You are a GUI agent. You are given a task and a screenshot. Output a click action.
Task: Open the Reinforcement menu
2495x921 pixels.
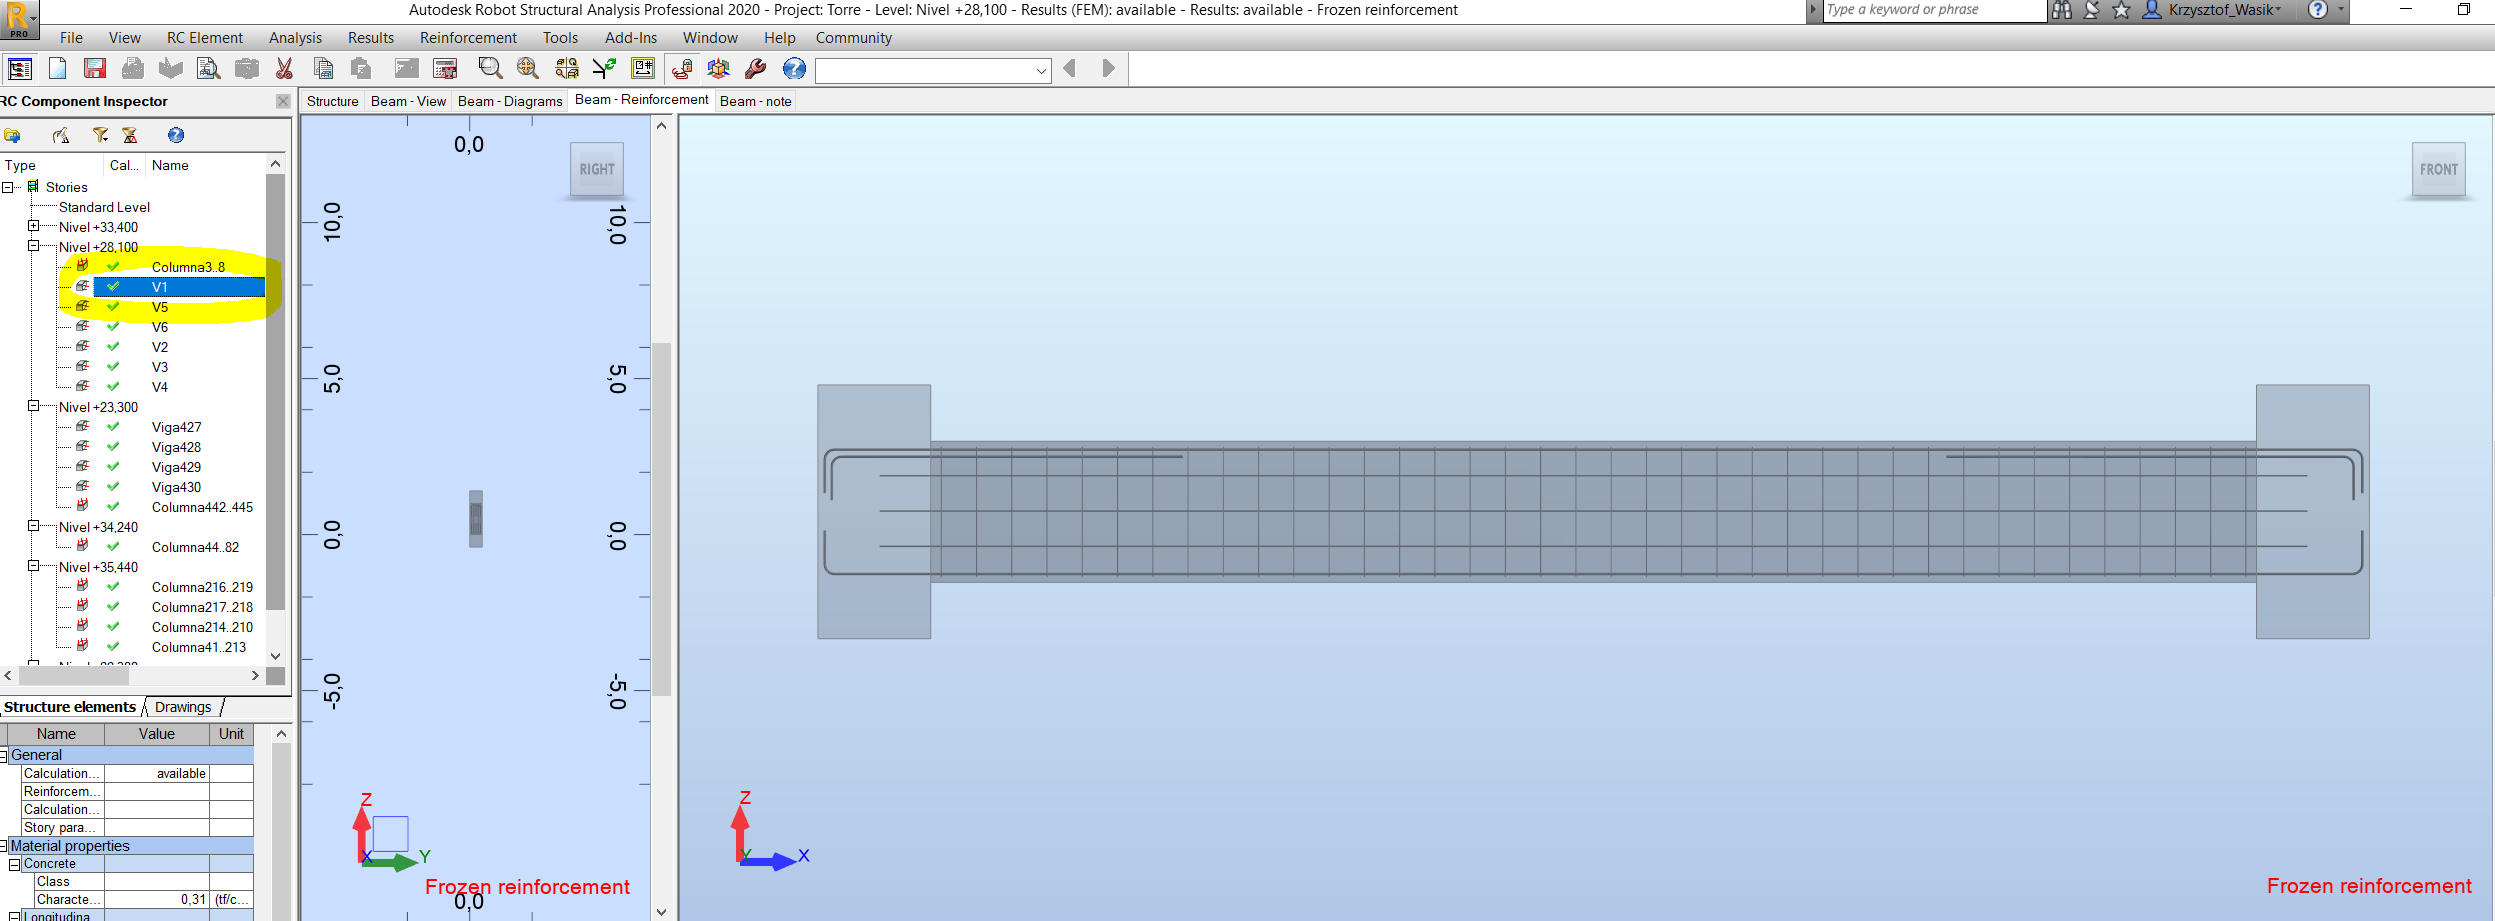click(x=467, y=38)
